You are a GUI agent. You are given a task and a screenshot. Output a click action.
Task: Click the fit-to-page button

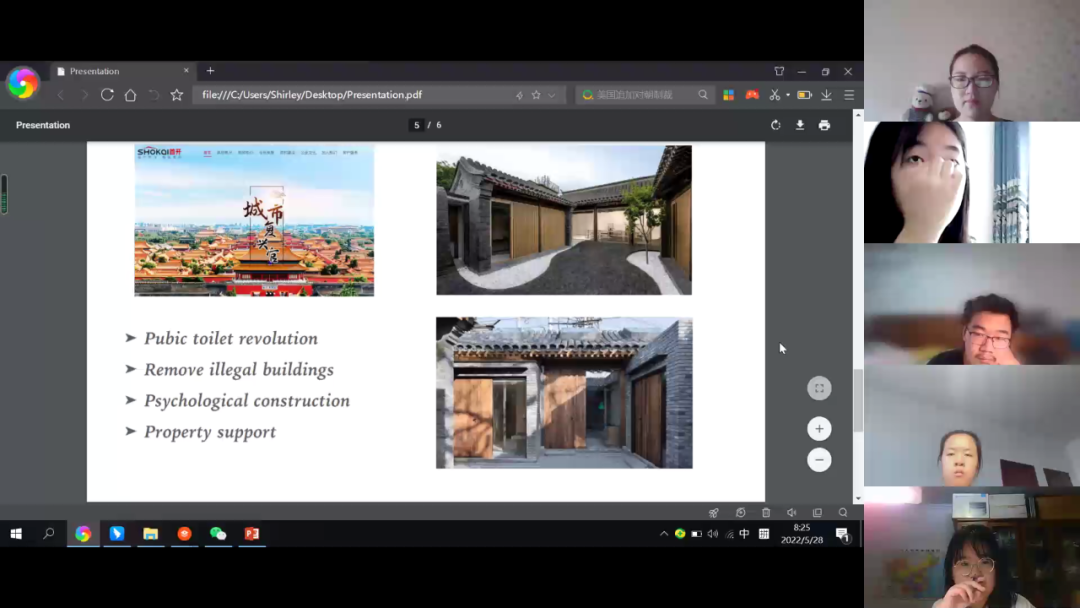point(819,388)
